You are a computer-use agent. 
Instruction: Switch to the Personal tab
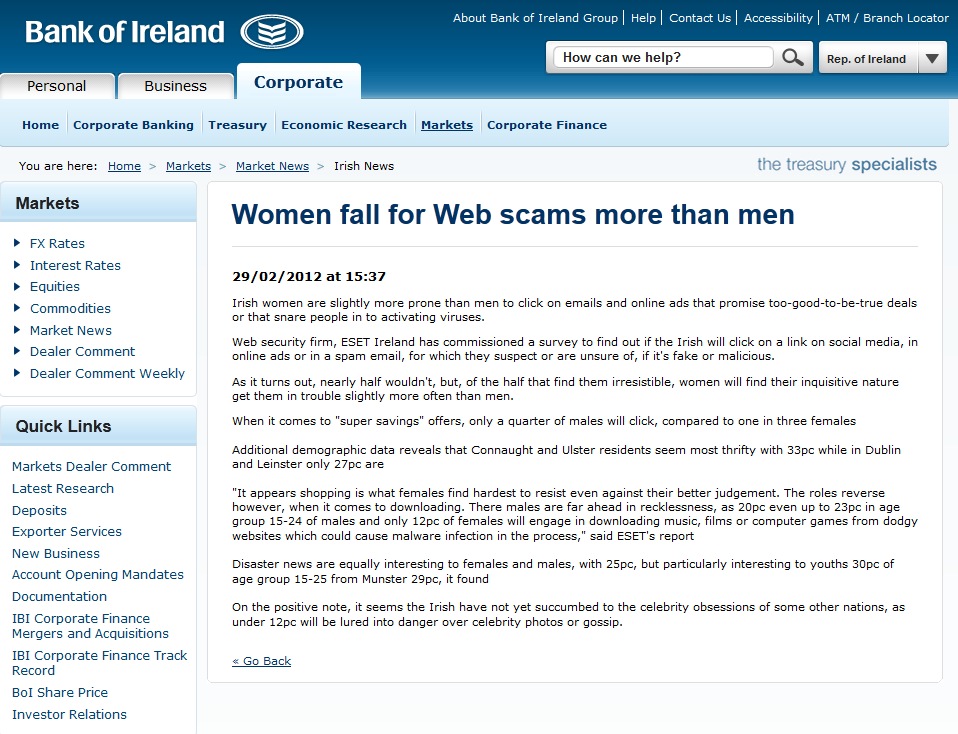57,86
